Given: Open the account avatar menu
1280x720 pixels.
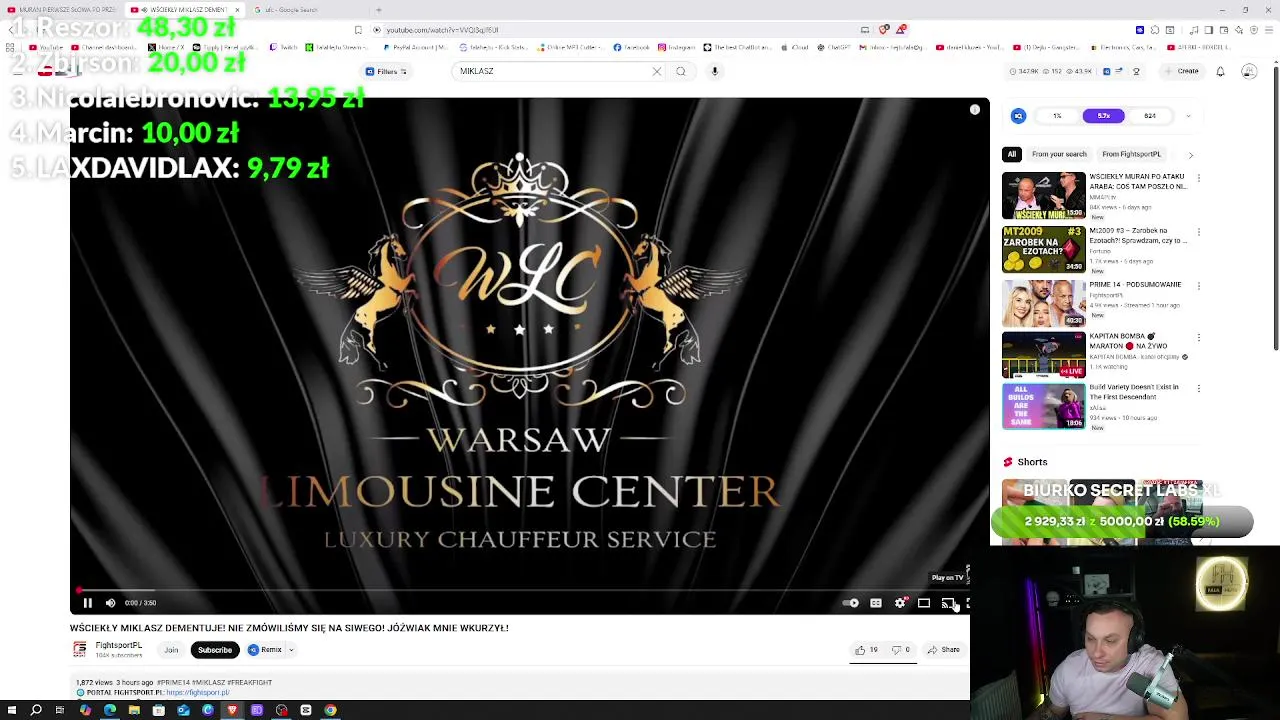Looking at the screenshot, I should pyautogui.click(x=1249, y=71).
